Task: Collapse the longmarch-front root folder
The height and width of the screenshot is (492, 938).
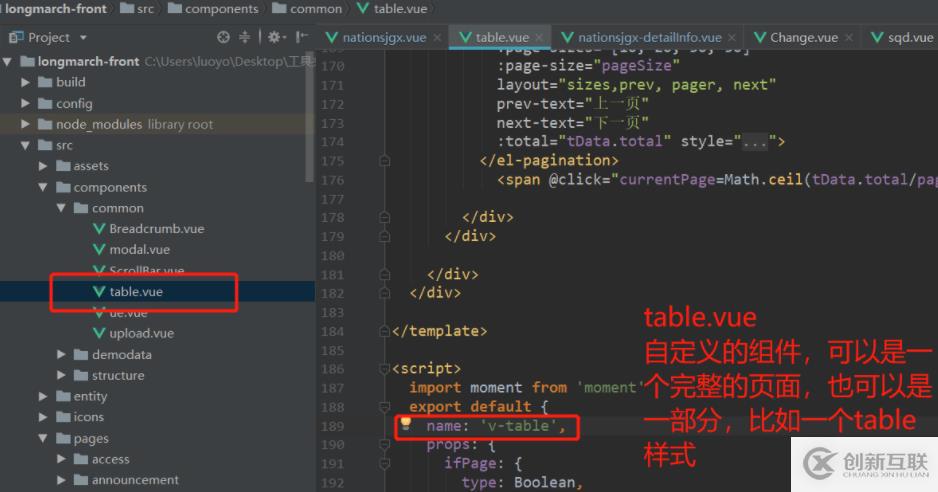Action: click(8, 62)
